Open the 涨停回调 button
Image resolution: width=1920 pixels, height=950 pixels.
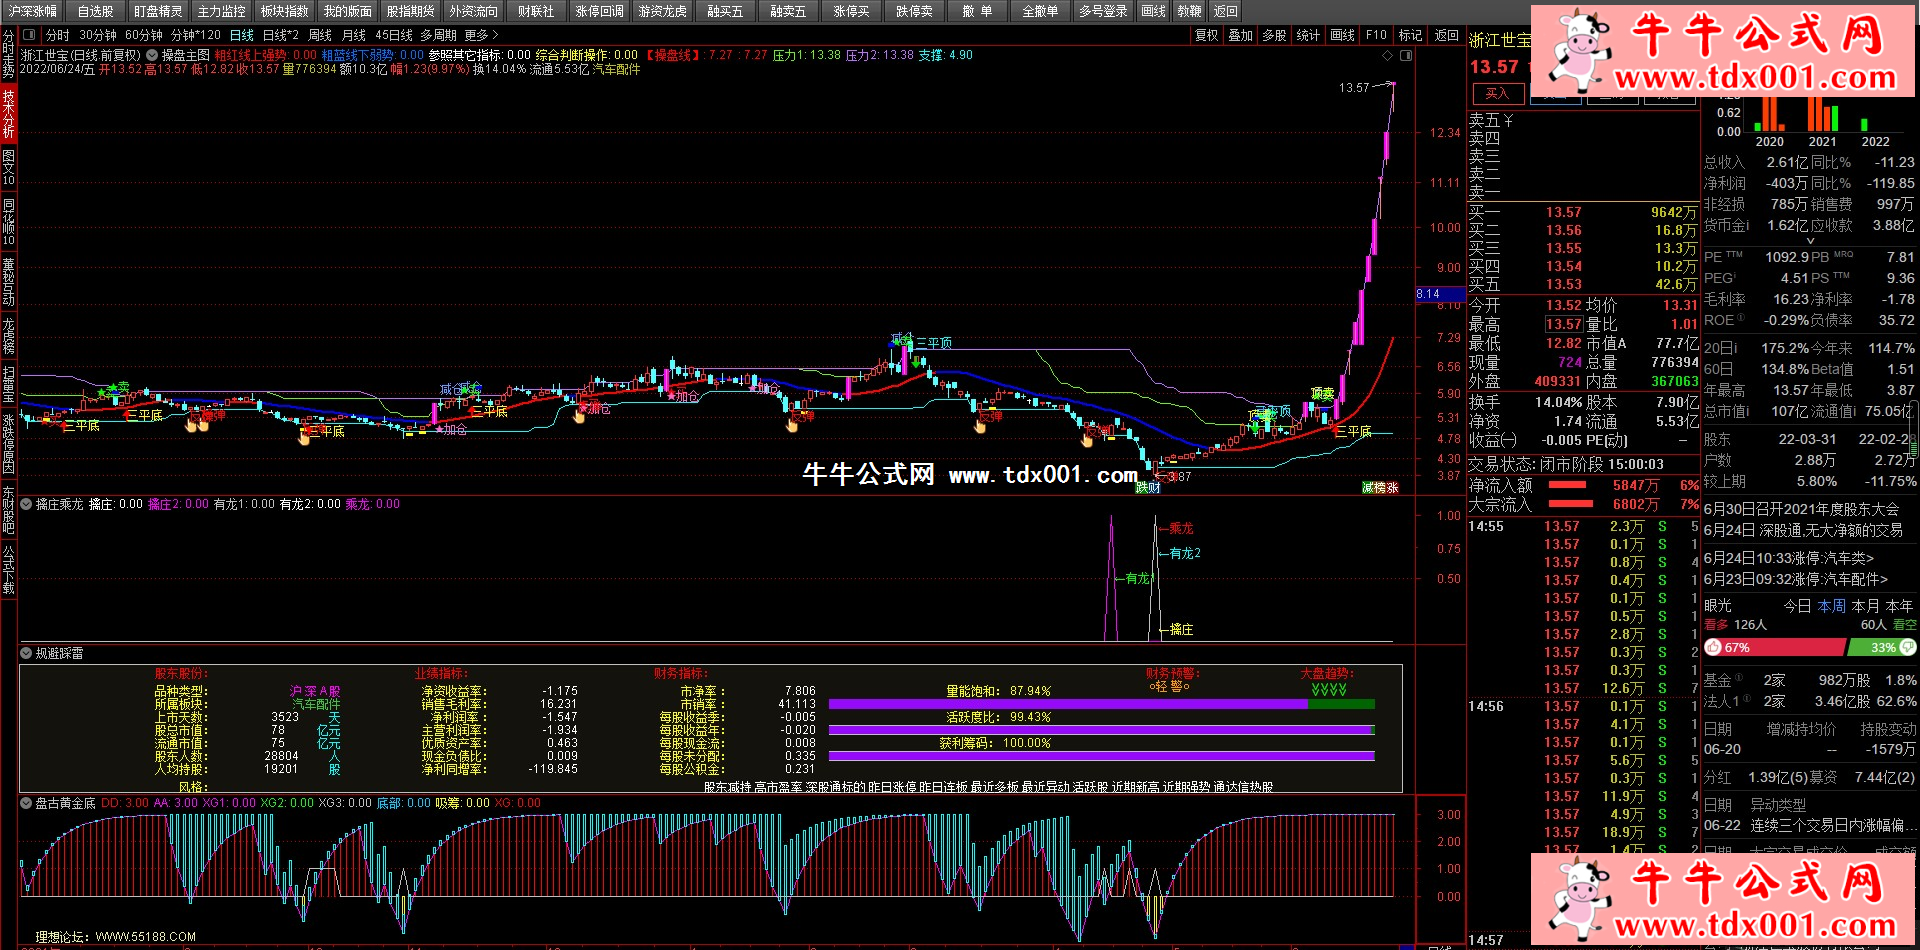click(x=600, y=11)
